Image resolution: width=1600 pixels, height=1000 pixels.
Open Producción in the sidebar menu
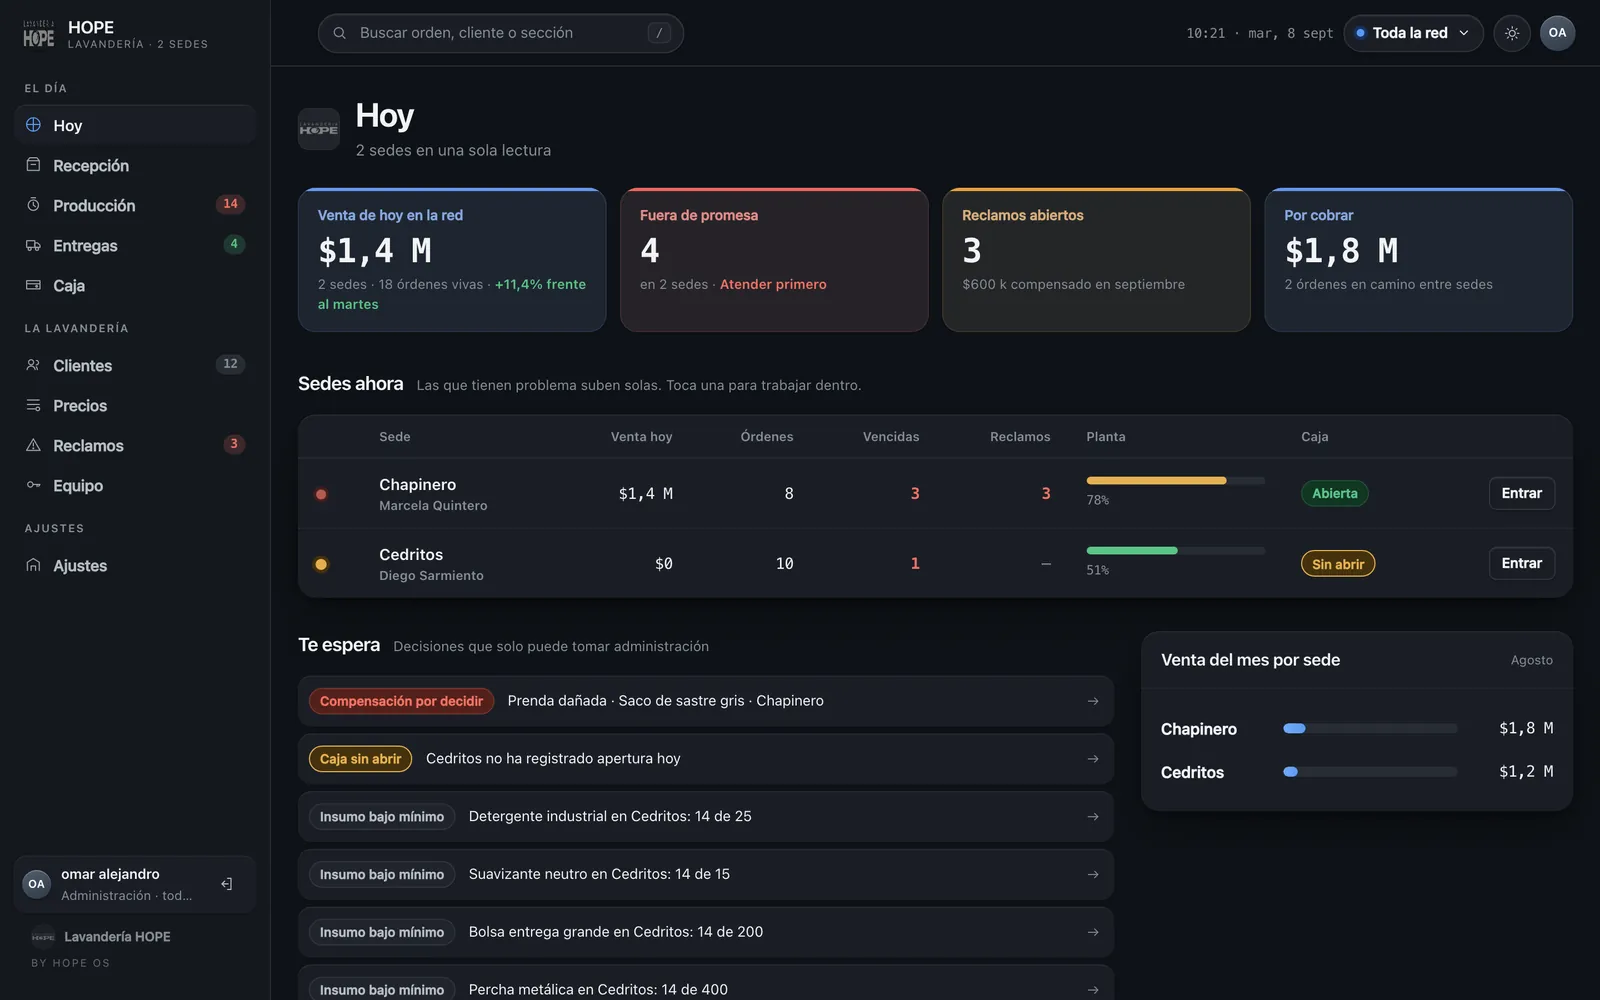pos(135,205)
